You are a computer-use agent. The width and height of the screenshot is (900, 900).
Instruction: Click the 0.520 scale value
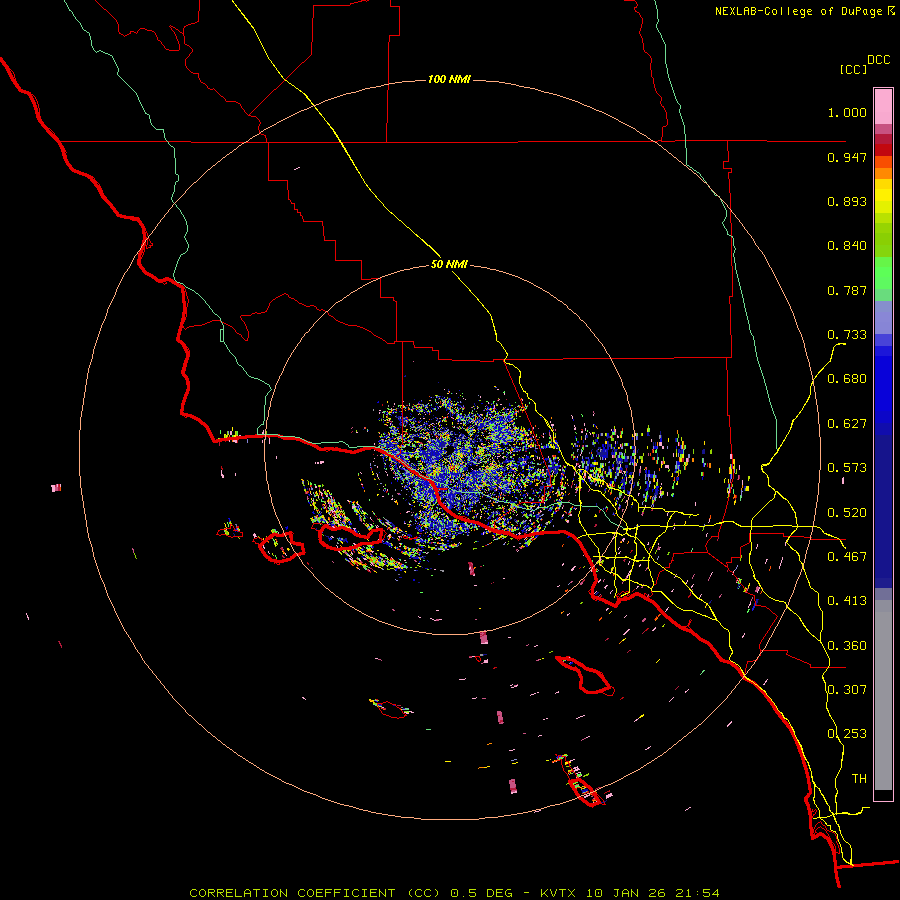click(847, 513)
